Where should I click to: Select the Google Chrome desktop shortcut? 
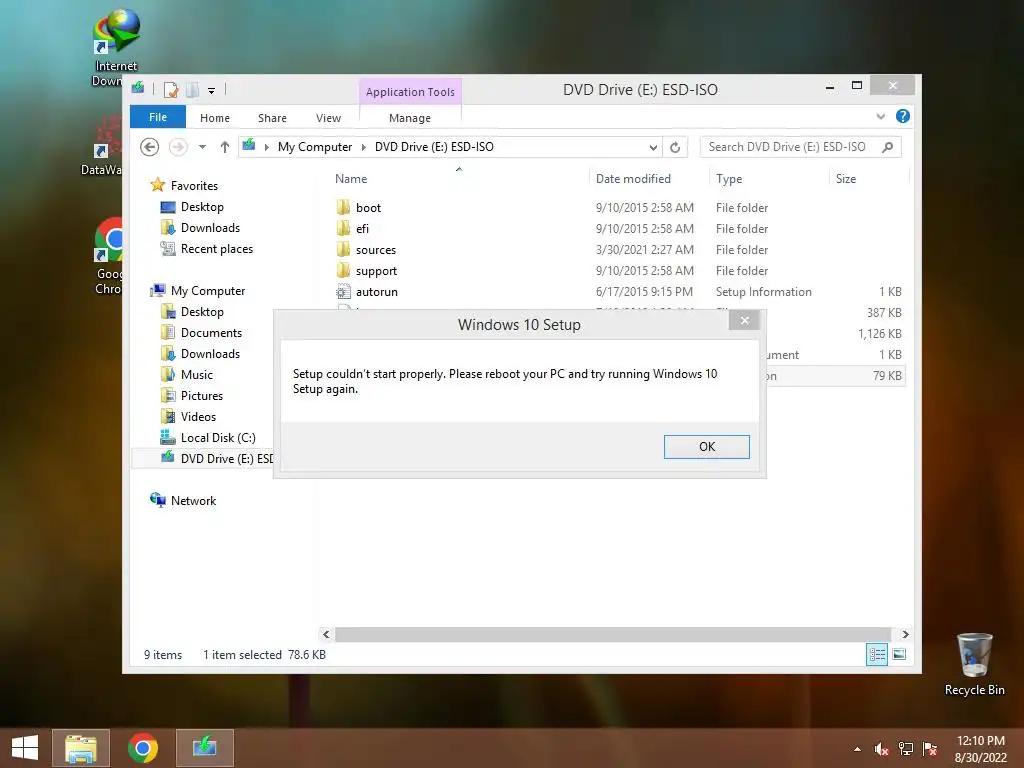108,256
